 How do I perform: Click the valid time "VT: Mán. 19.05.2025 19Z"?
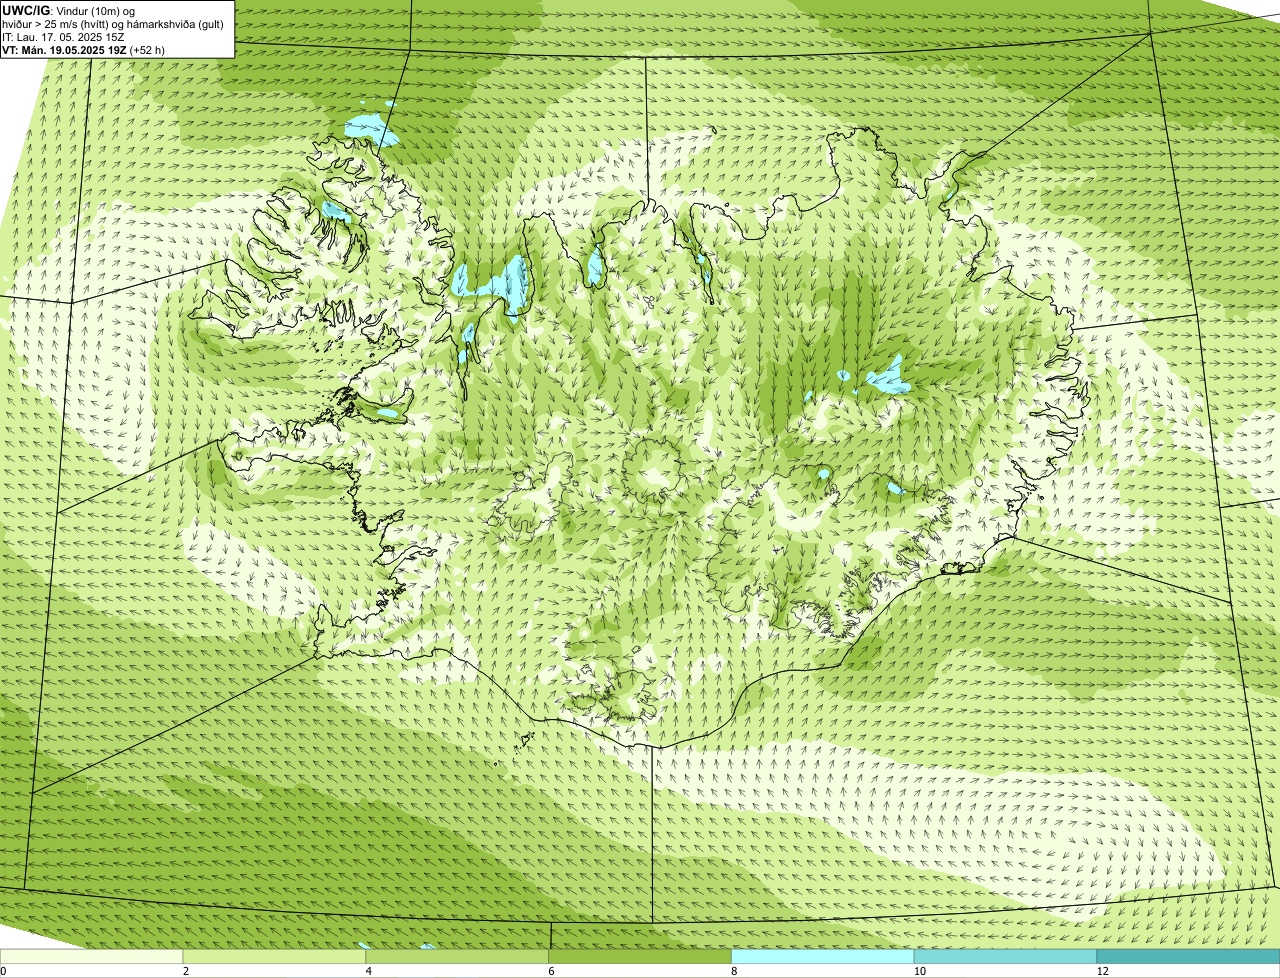[64, 50]
